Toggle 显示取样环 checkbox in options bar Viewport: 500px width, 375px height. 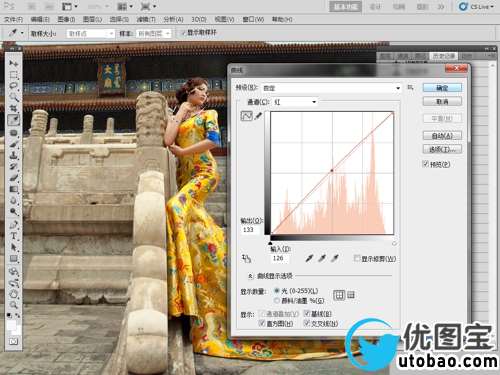click(183, 33)
